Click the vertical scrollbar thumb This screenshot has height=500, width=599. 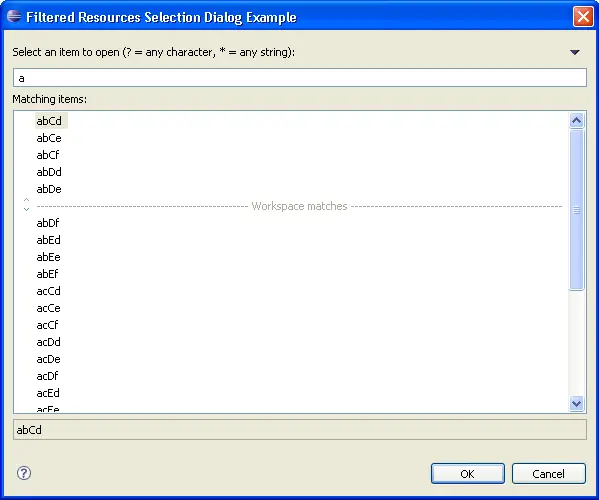pyautogui.click(x=576, y=210)
